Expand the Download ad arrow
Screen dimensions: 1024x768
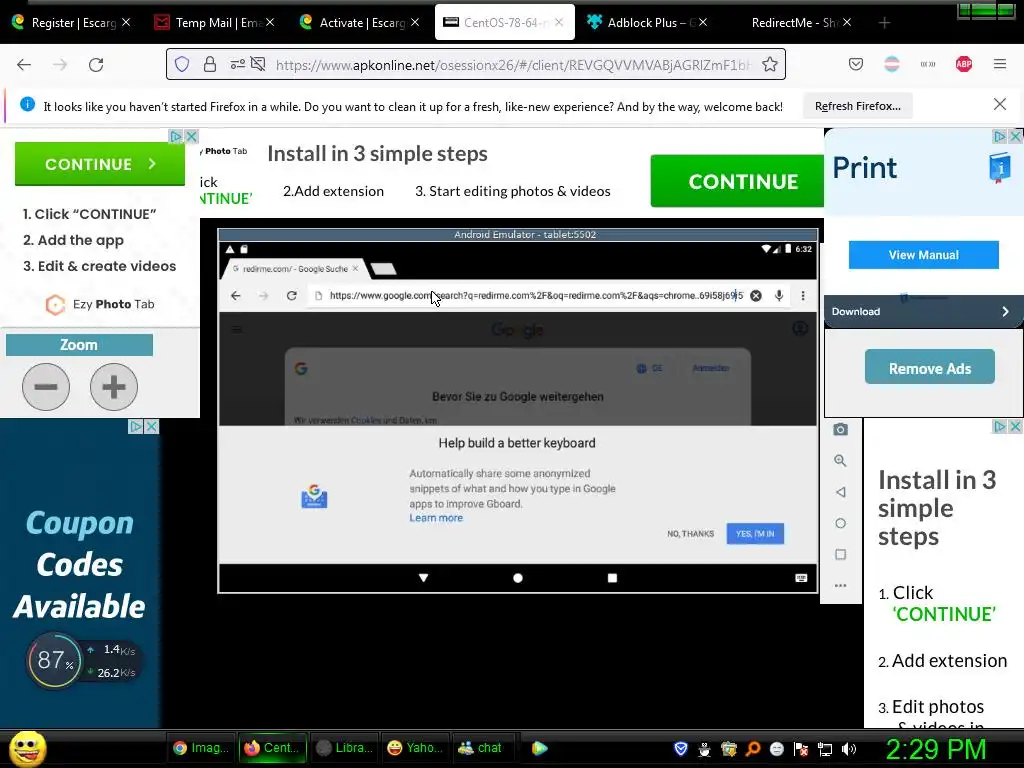pos(1005,312)
